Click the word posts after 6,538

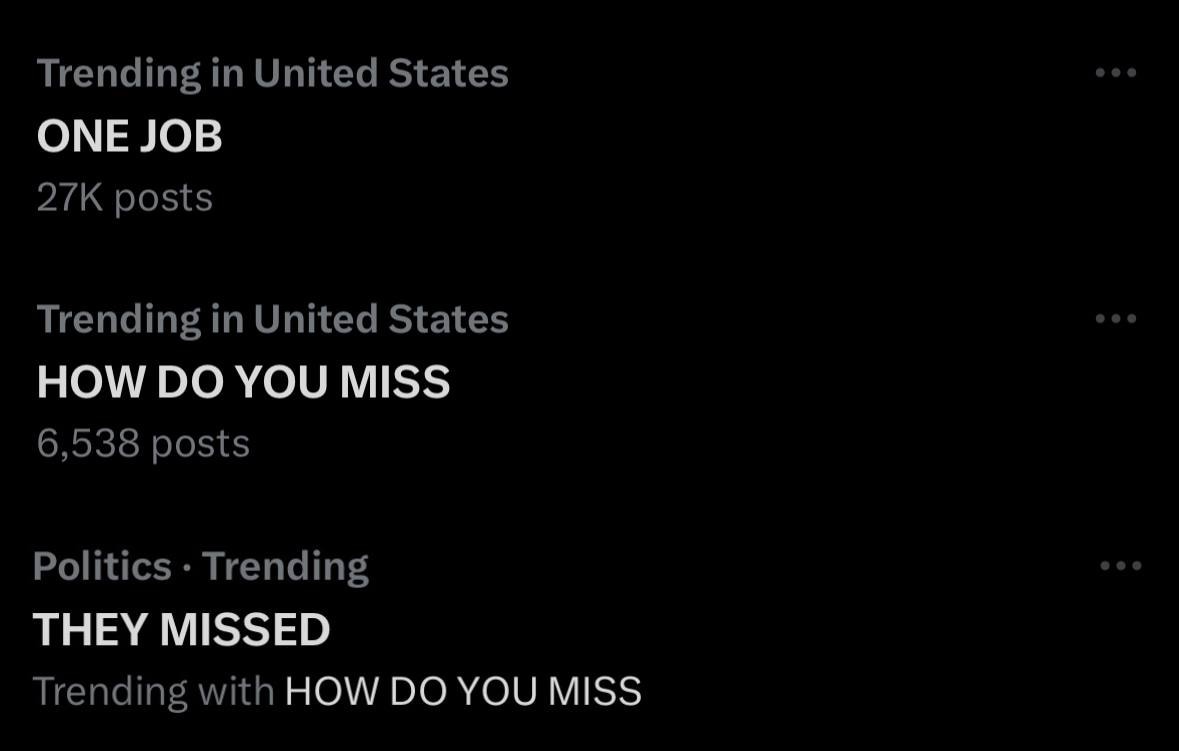point(200,444)
